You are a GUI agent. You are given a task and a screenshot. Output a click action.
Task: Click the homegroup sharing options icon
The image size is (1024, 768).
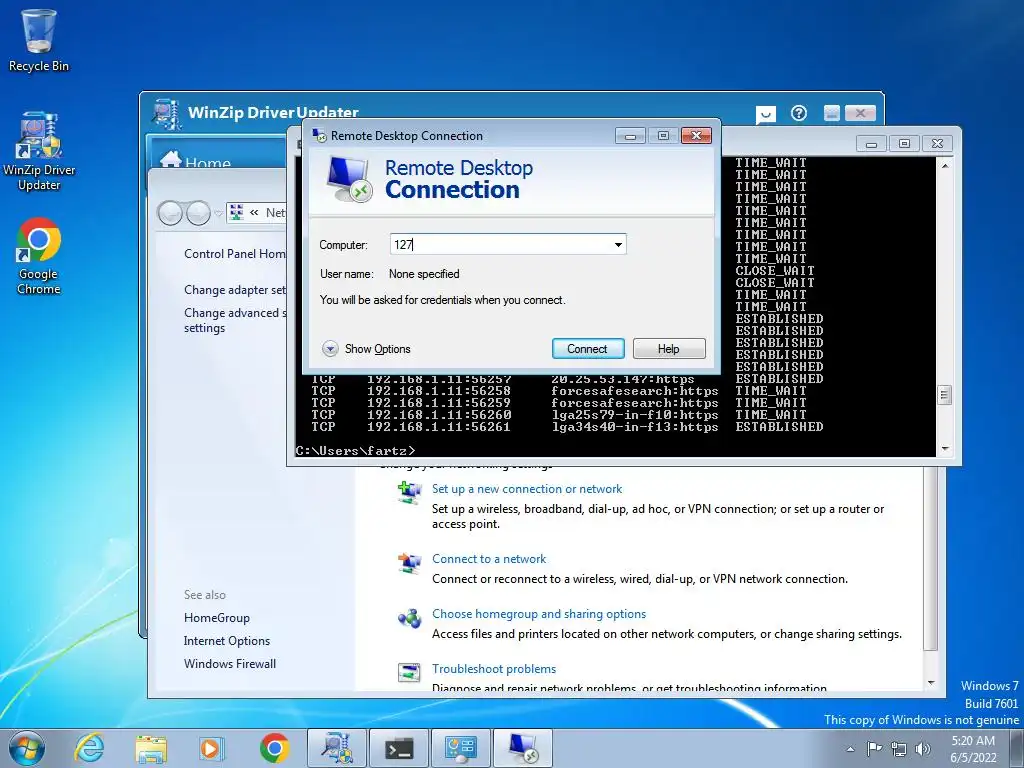point(409,618)
